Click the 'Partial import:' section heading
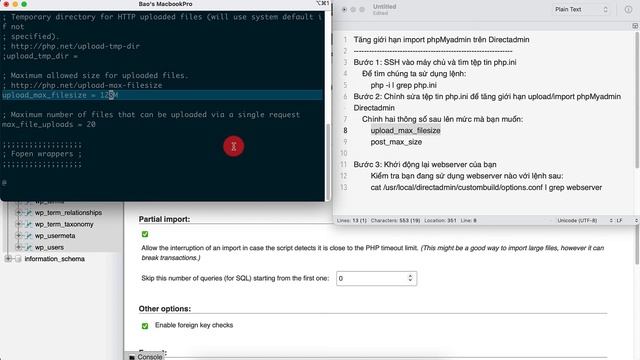This screenshot has height=360, width=640. pyautogui.click(x=164, y=219)
